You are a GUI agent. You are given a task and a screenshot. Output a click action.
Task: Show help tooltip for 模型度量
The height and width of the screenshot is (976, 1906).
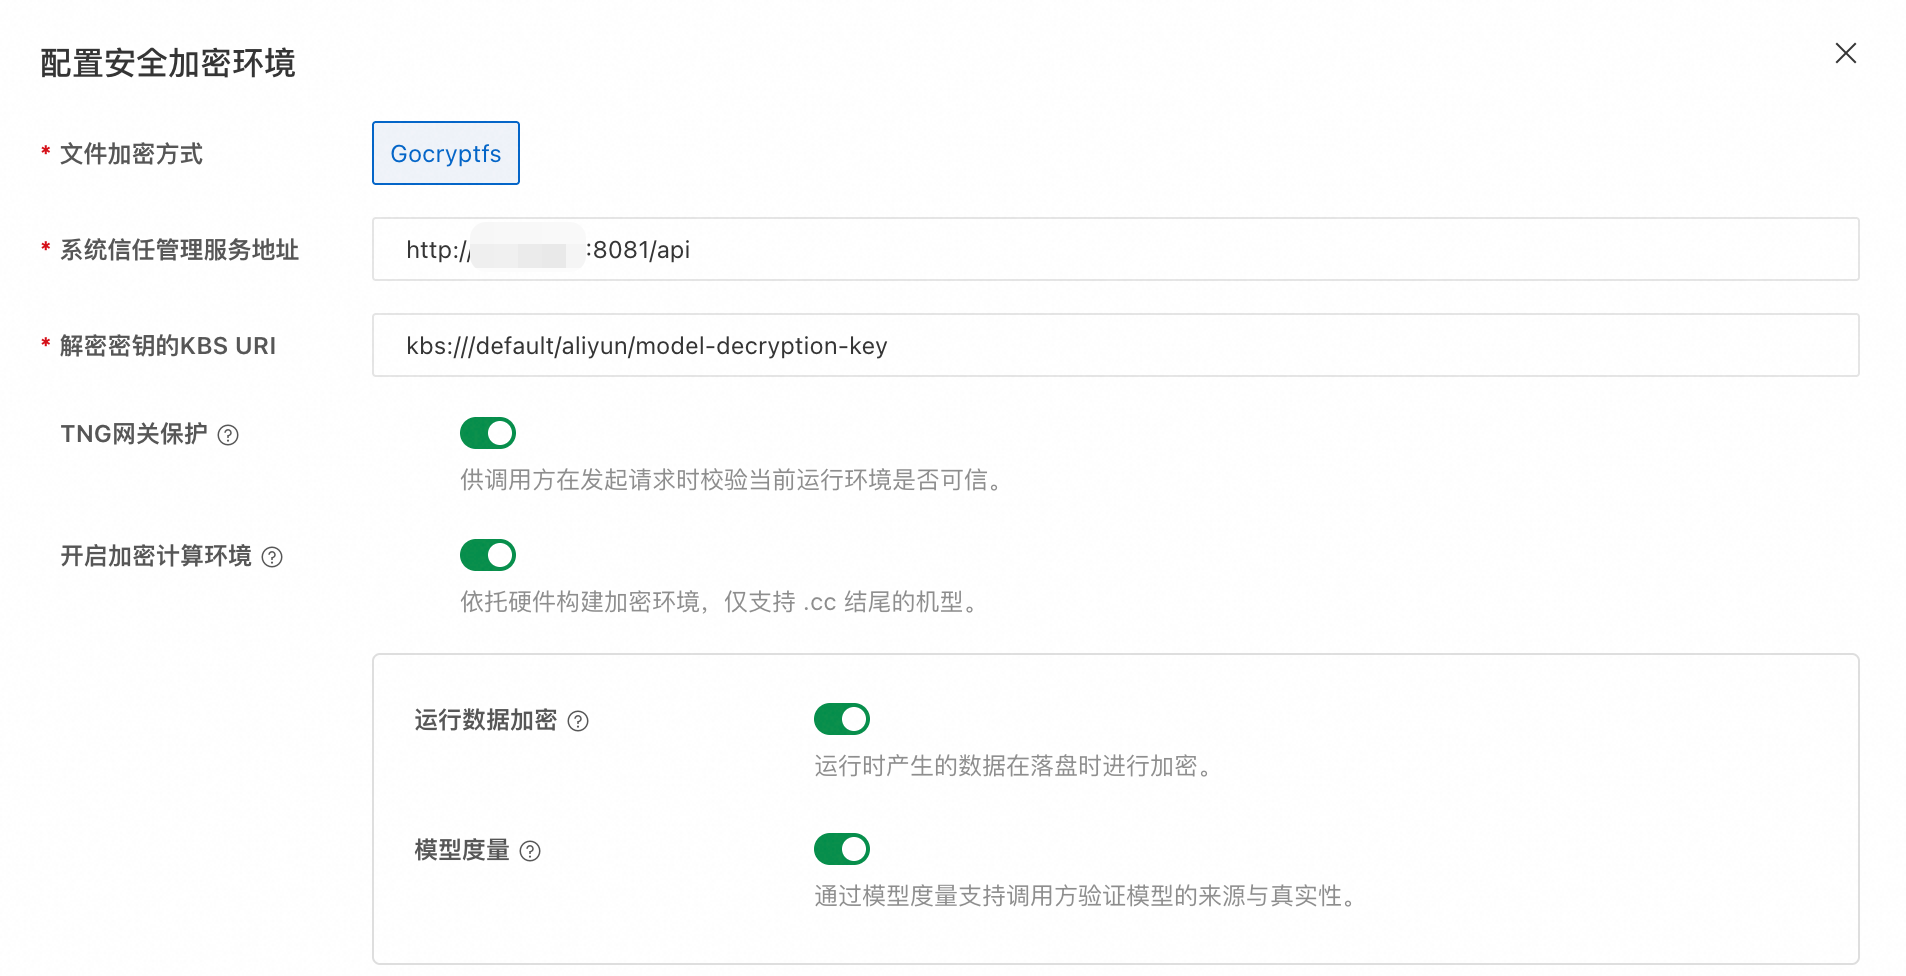point(531,851)
